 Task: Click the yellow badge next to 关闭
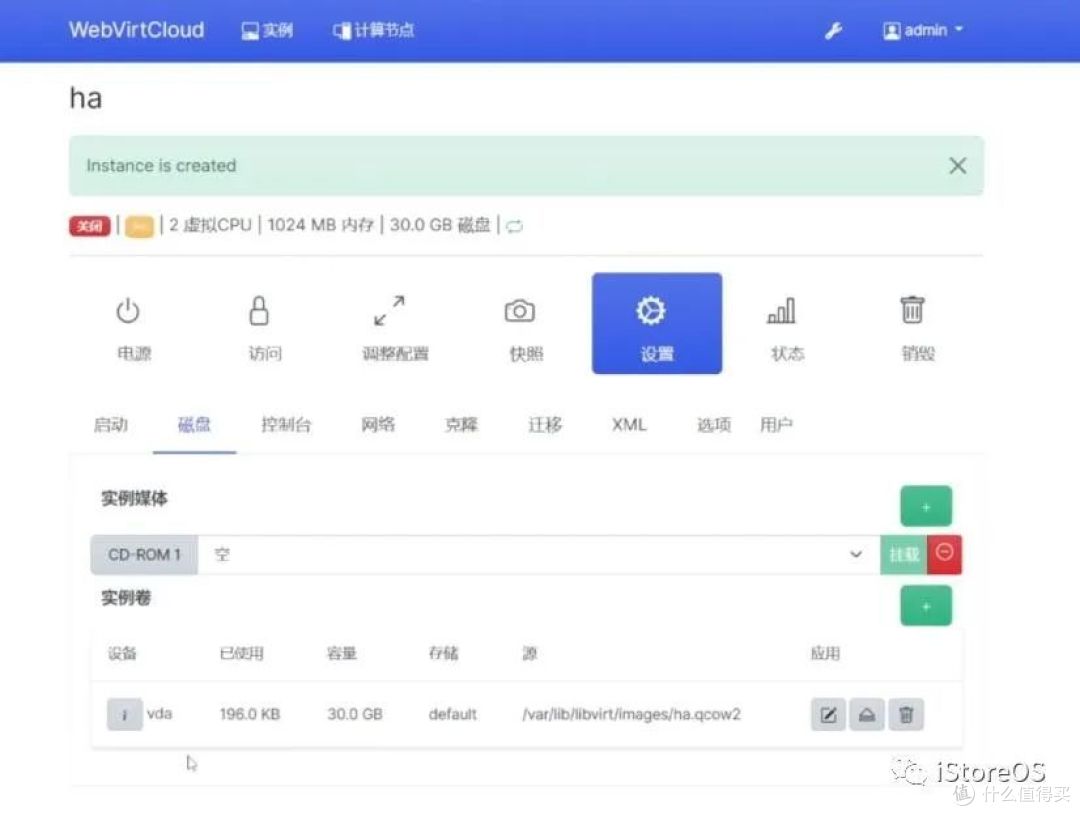[x=139, y=226]
